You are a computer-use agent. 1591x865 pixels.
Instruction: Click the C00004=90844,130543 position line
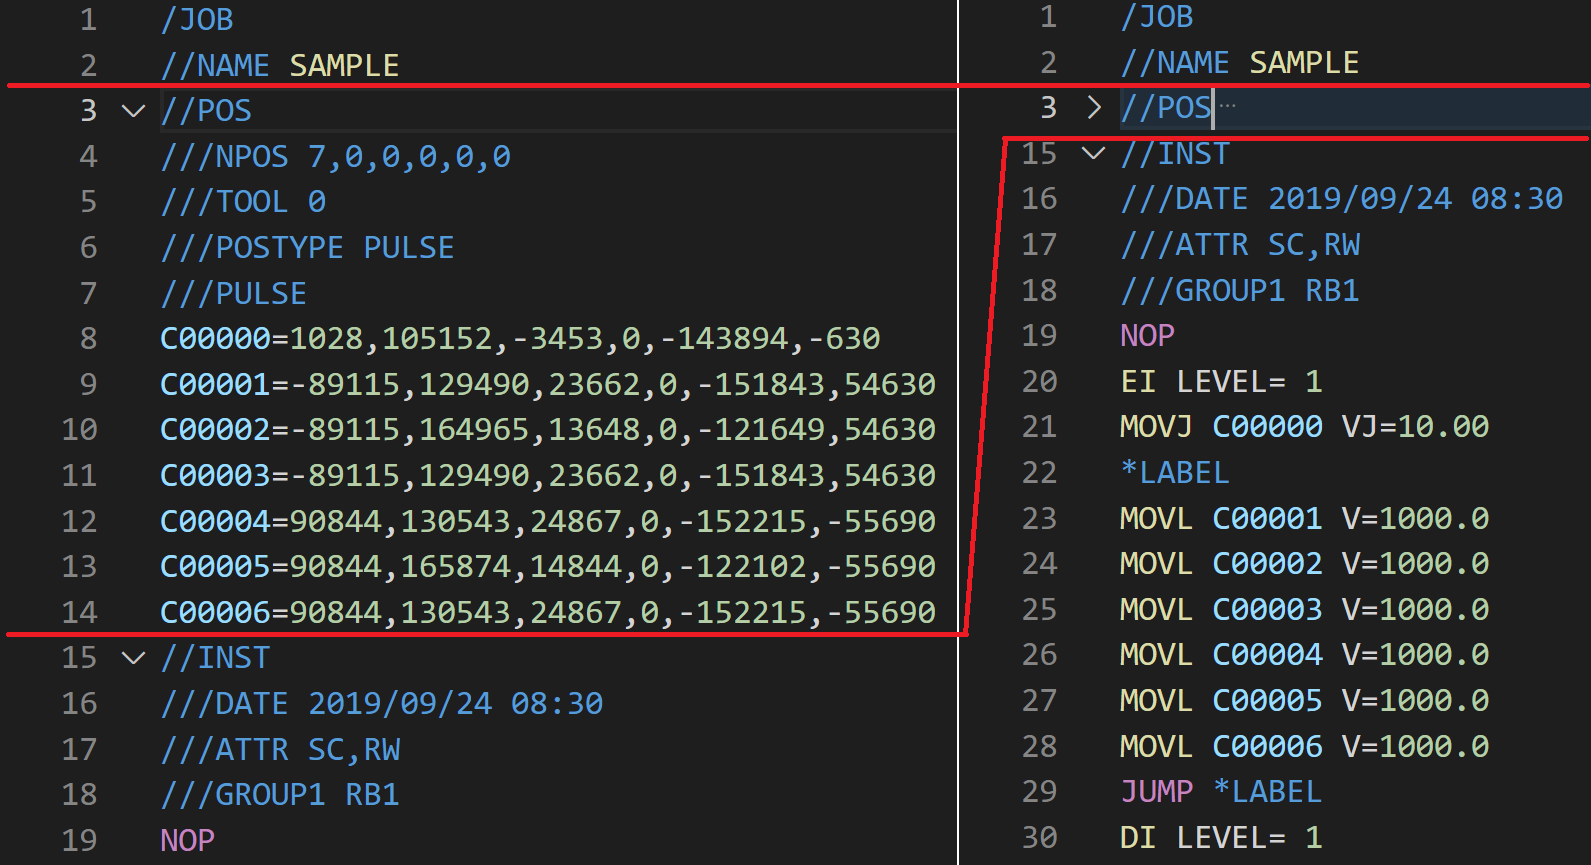(x=548, y=522)
